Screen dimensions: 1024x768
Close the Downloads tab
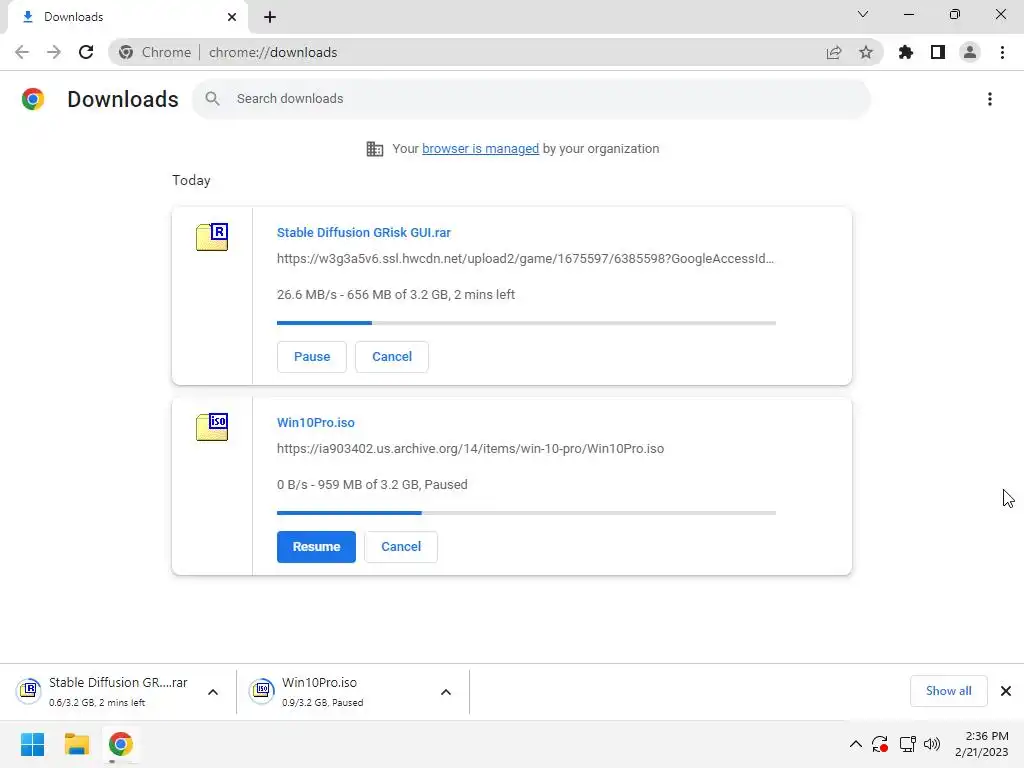pyautogui.click(x=232, y=17)
